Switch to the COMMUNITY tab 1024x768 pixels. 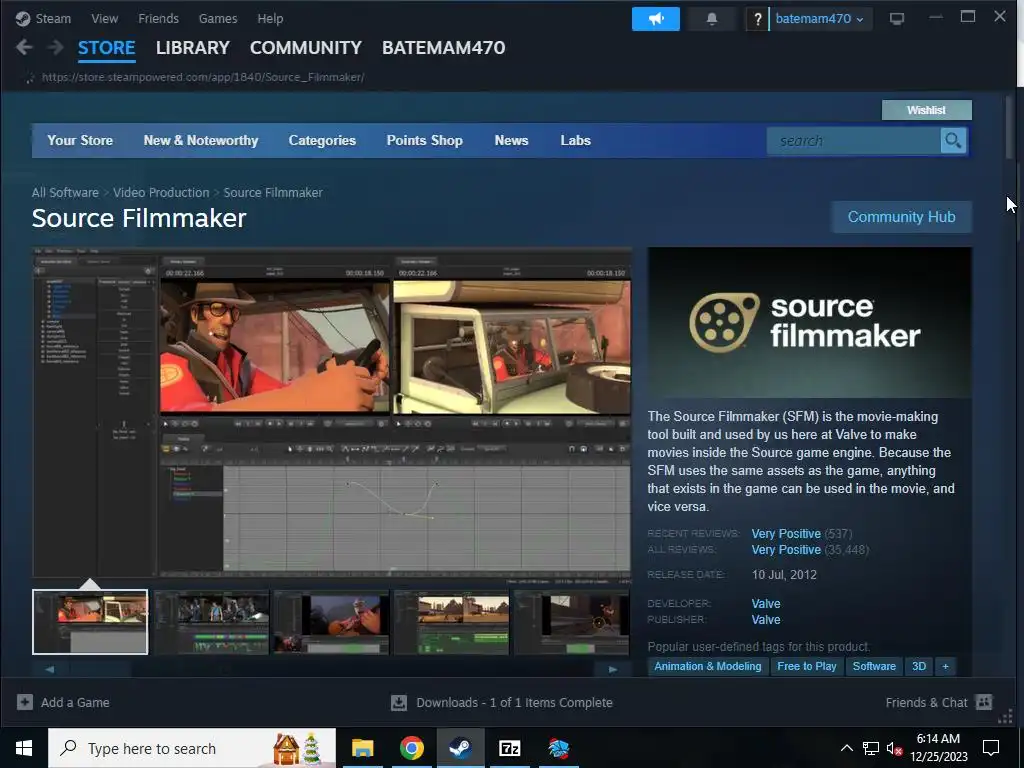(x=306, y=48)
